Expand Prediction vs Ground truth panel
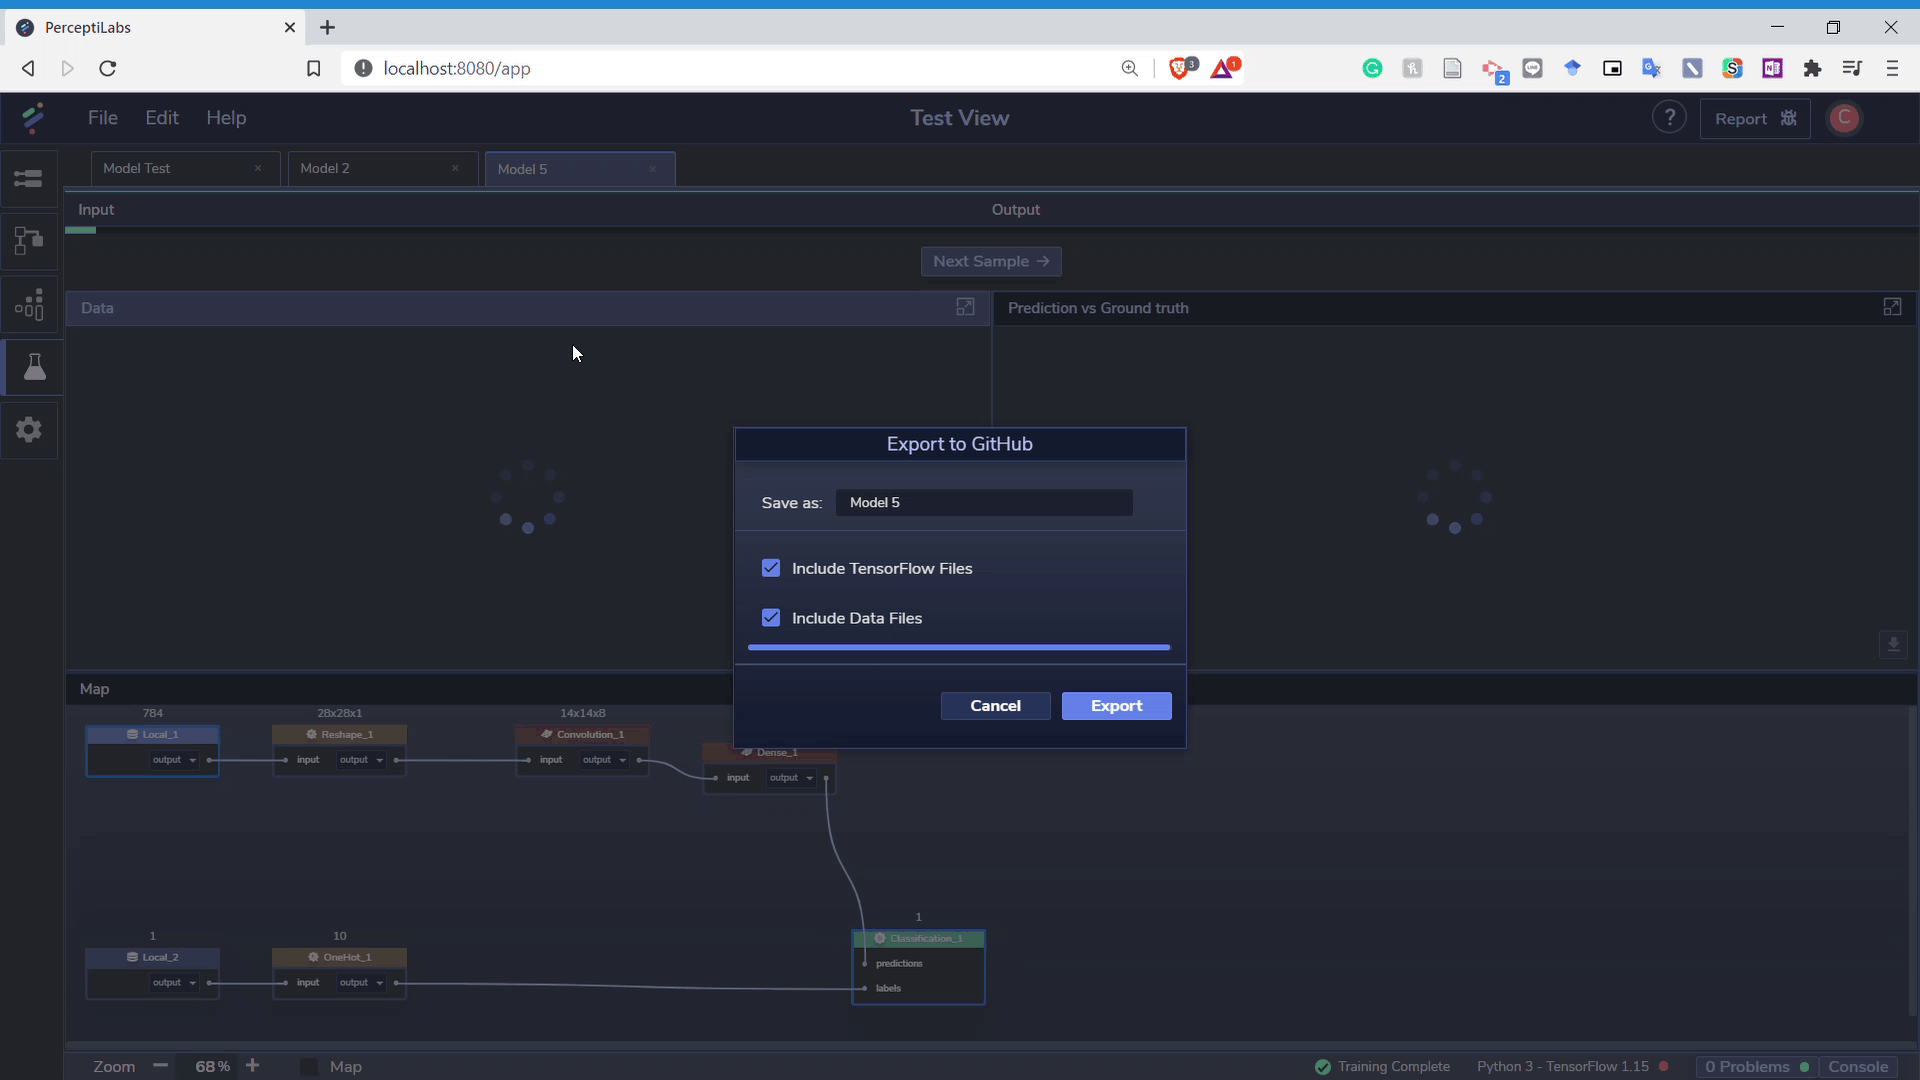This screenshot has width=1920, height=1080. point(1892,308)
